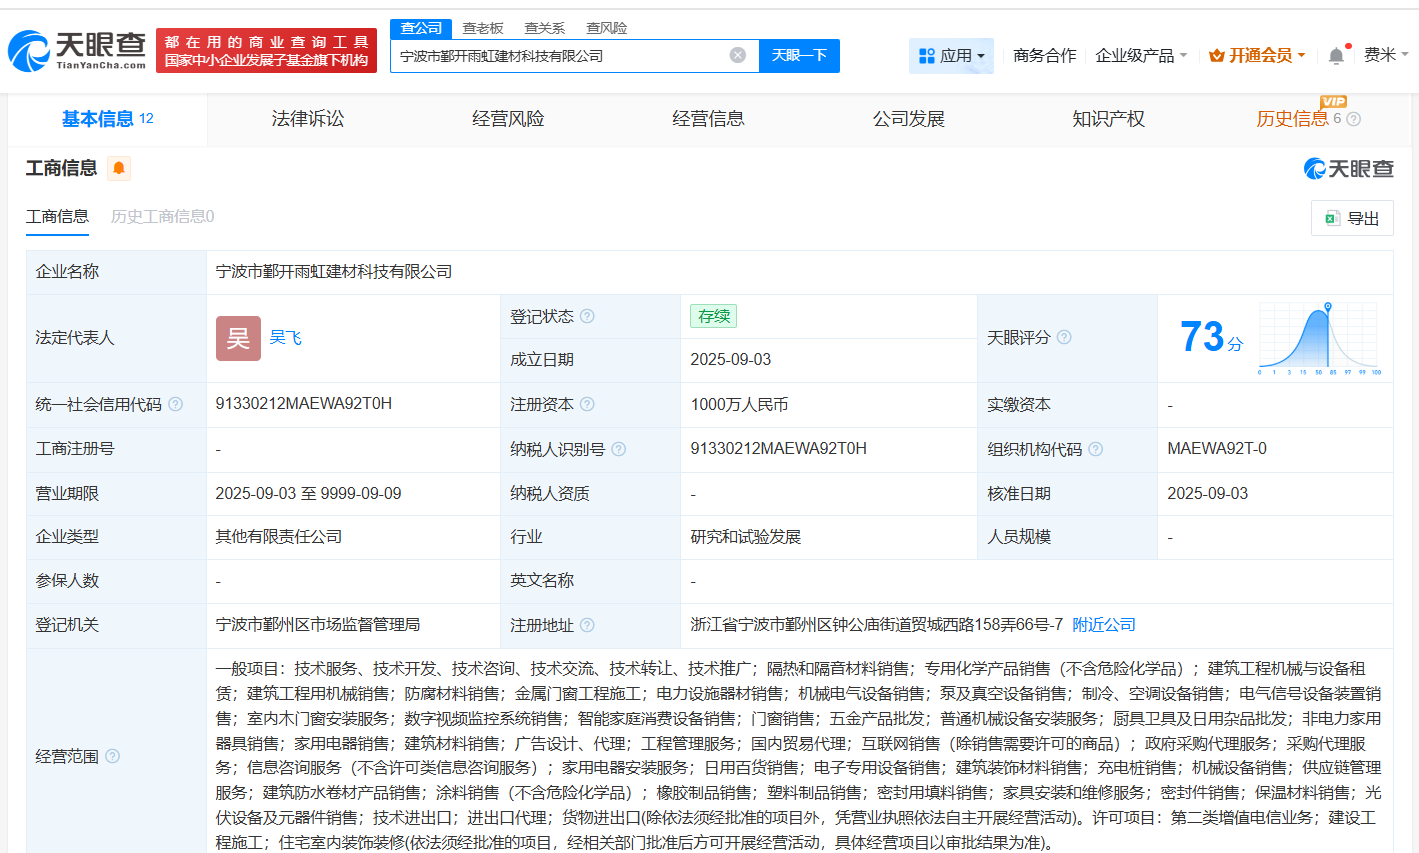
Task: Click the 天眼一下 search button
Action: [800, 55]
